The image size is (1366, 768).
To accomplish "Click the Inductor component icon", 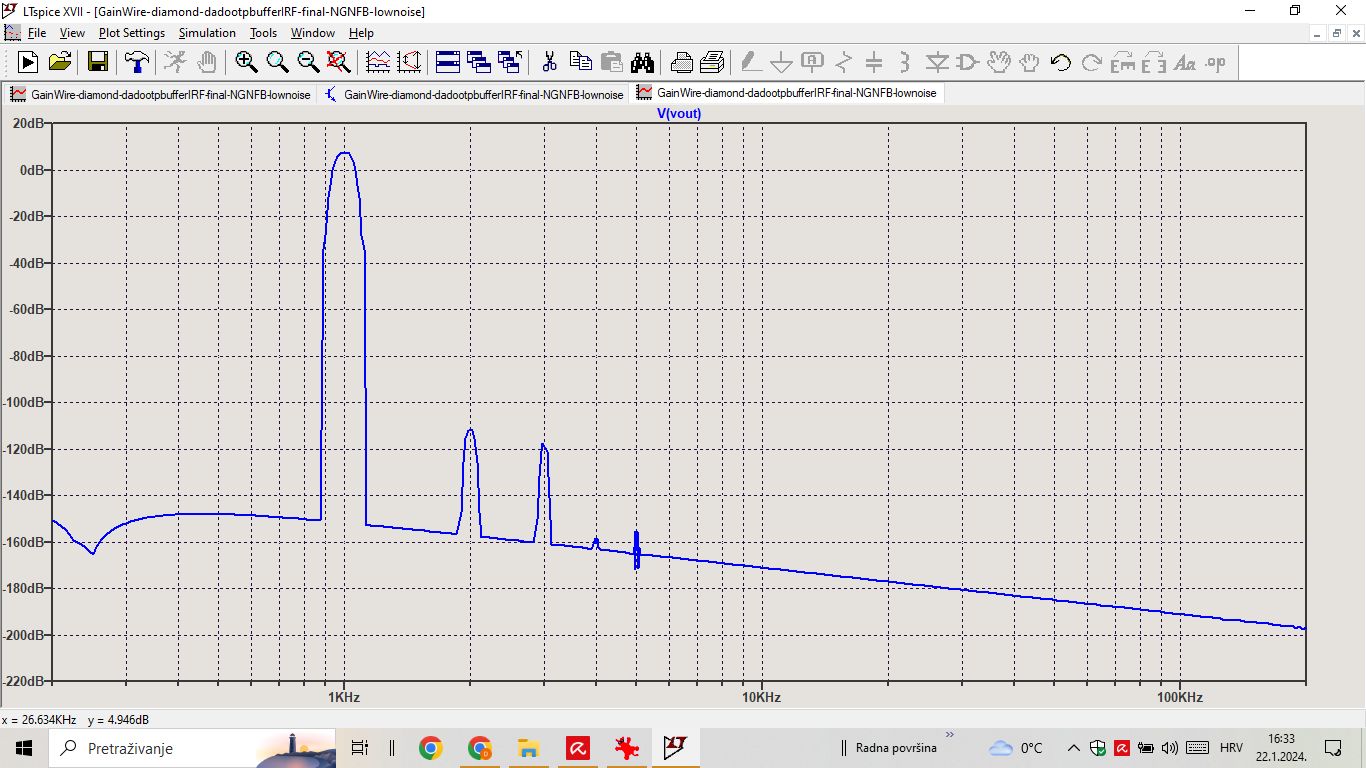I will click(x=905, y=62).
